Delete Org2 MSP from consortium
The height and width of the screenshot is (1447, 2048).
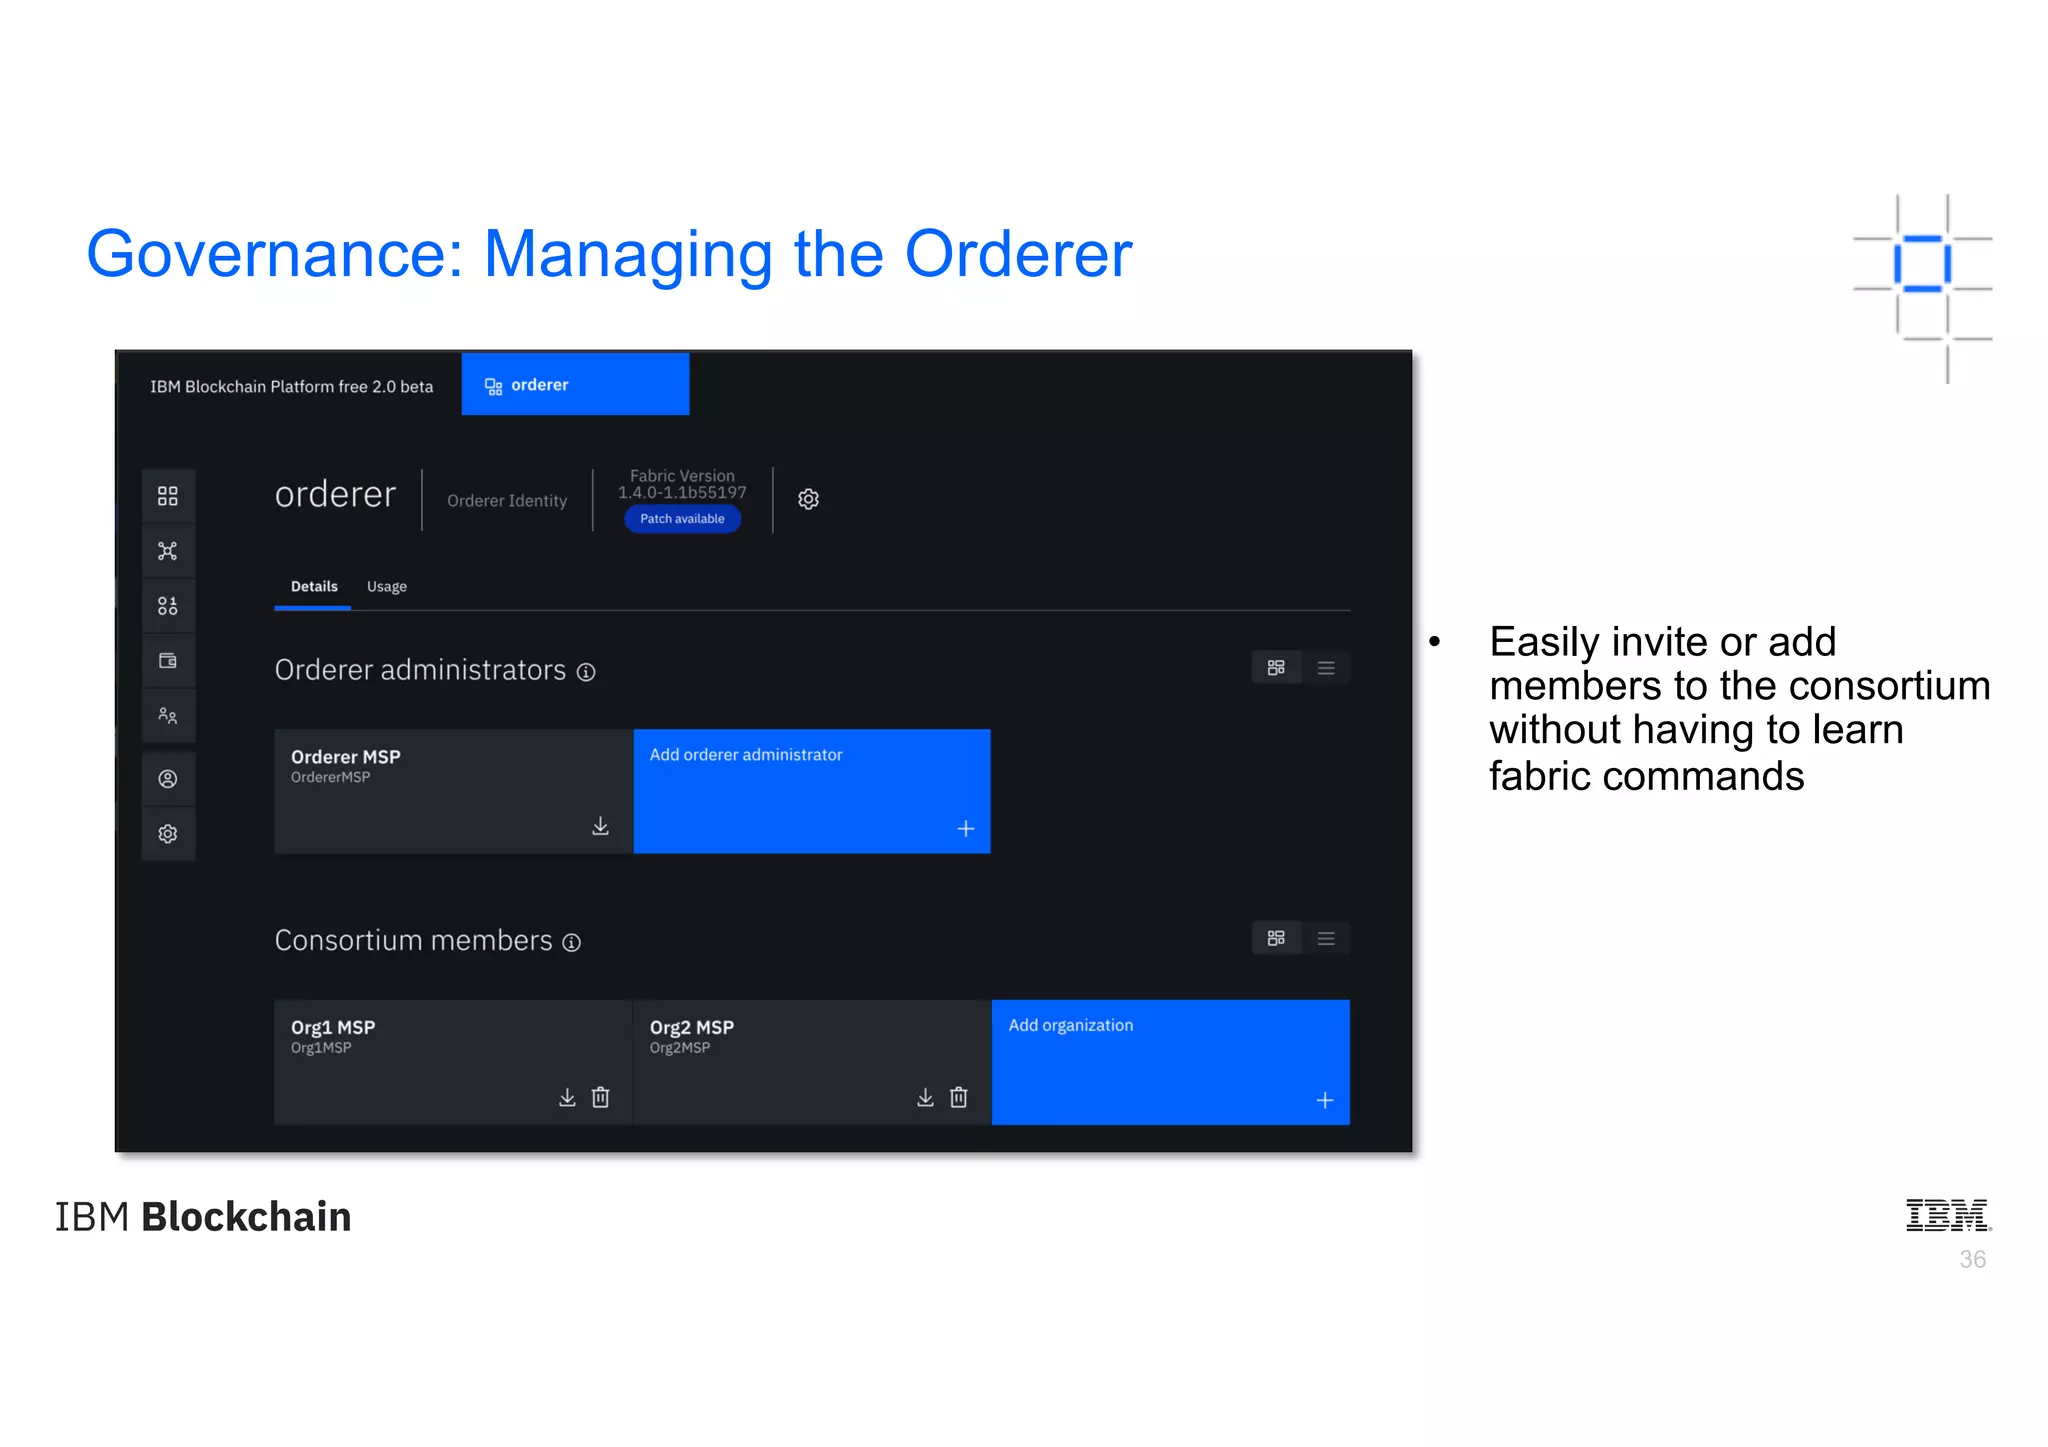[958, 1097]
